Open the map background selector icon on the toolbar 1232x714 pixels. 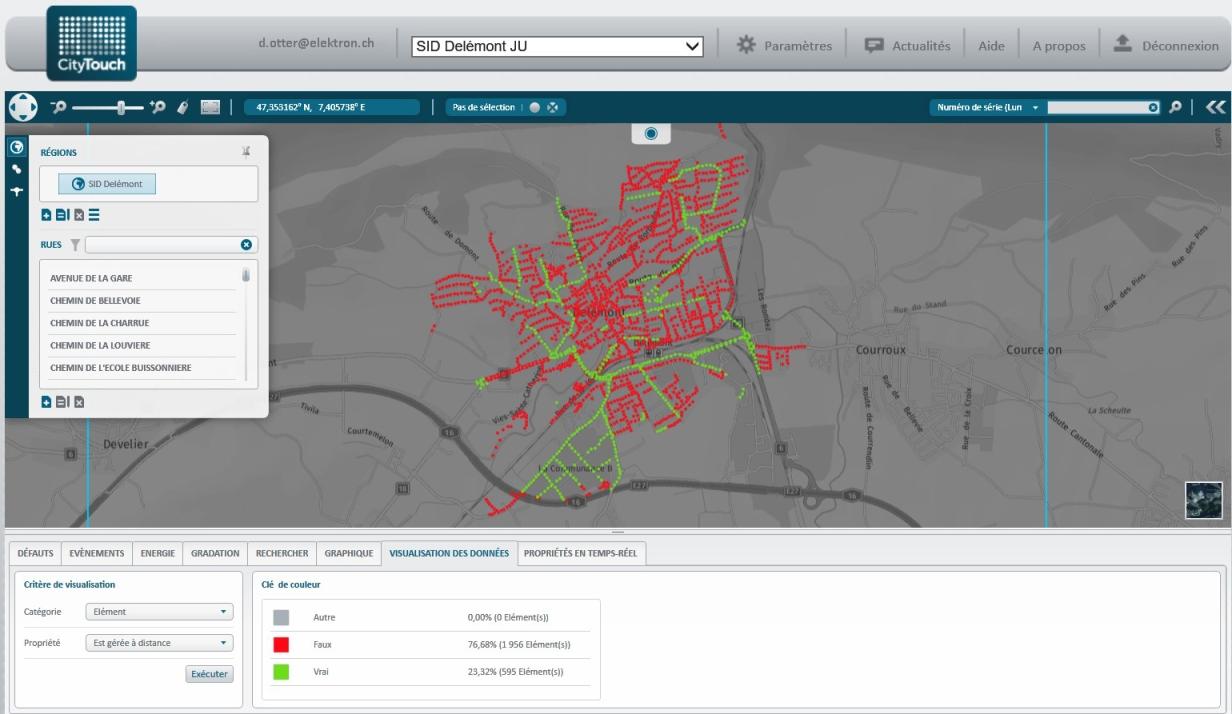(207, 106)
